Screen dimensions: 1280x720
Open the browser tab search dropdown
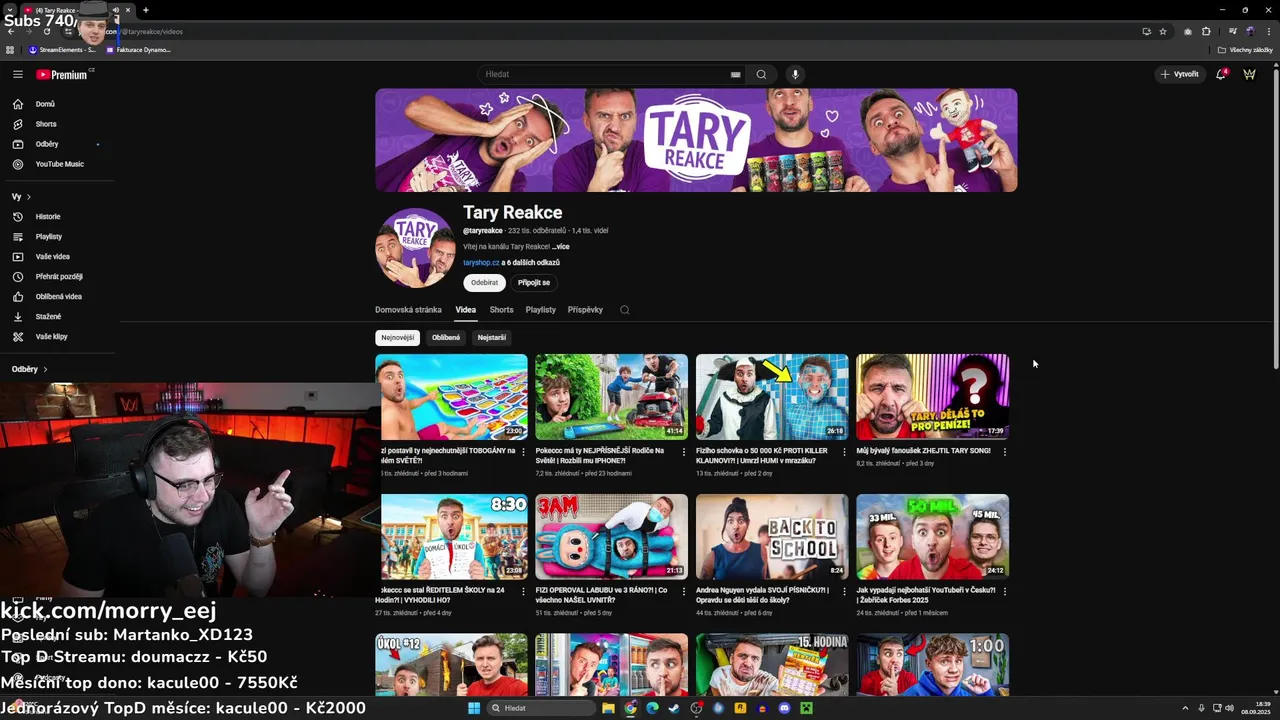point(10,10)
